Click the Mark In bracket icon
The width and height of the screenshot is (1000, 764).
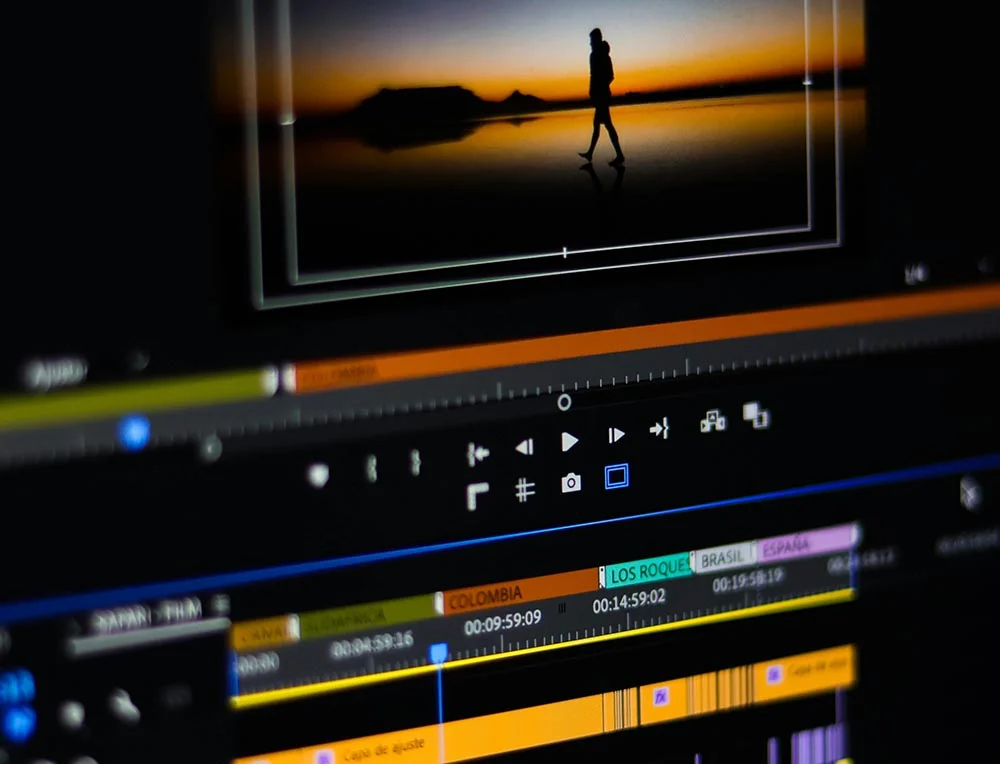[x=371, y=468]
